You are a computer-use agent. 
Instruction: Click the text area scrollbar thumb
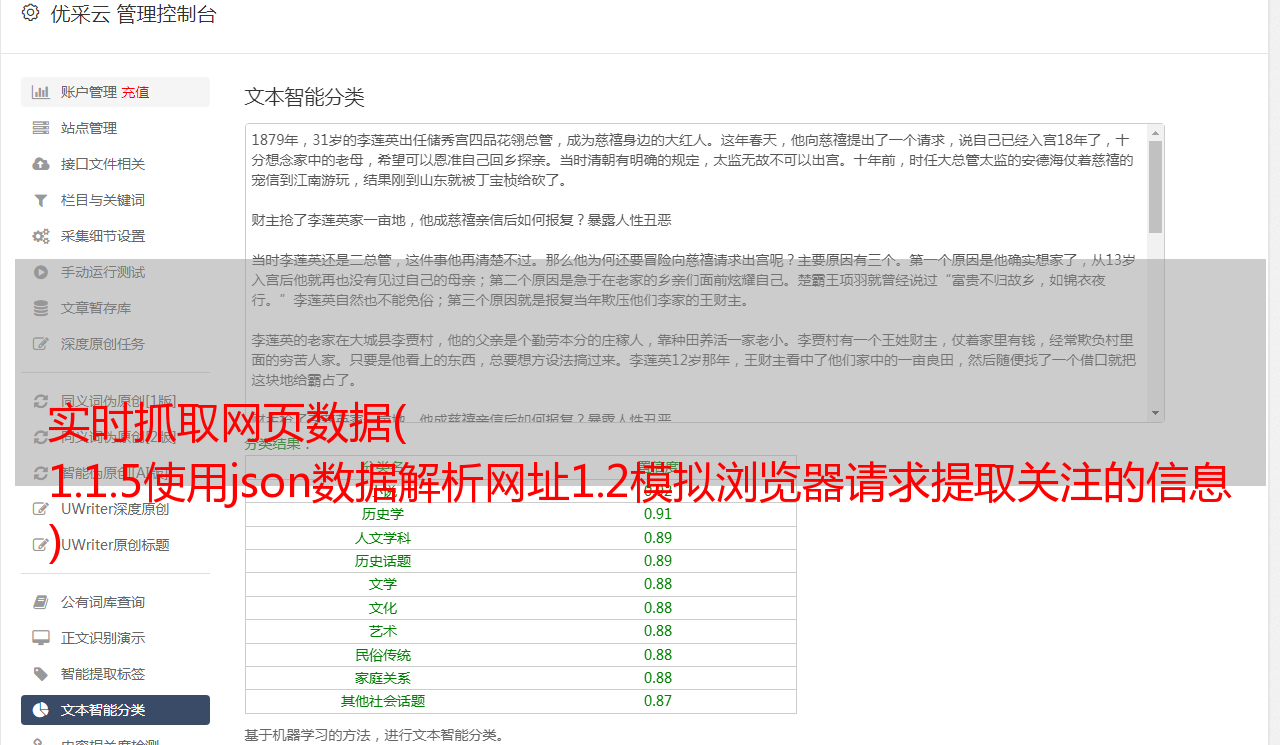click(1156, 187)
